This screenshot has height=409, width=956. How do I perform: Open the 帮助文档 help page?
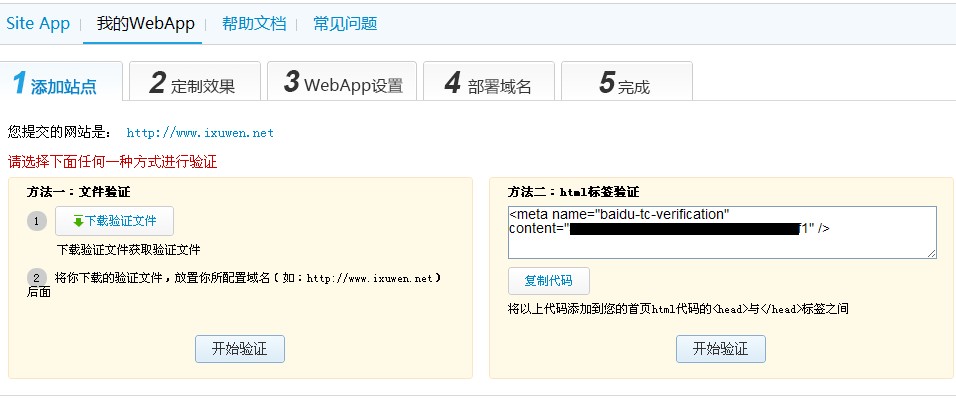[x=254, y=23]
